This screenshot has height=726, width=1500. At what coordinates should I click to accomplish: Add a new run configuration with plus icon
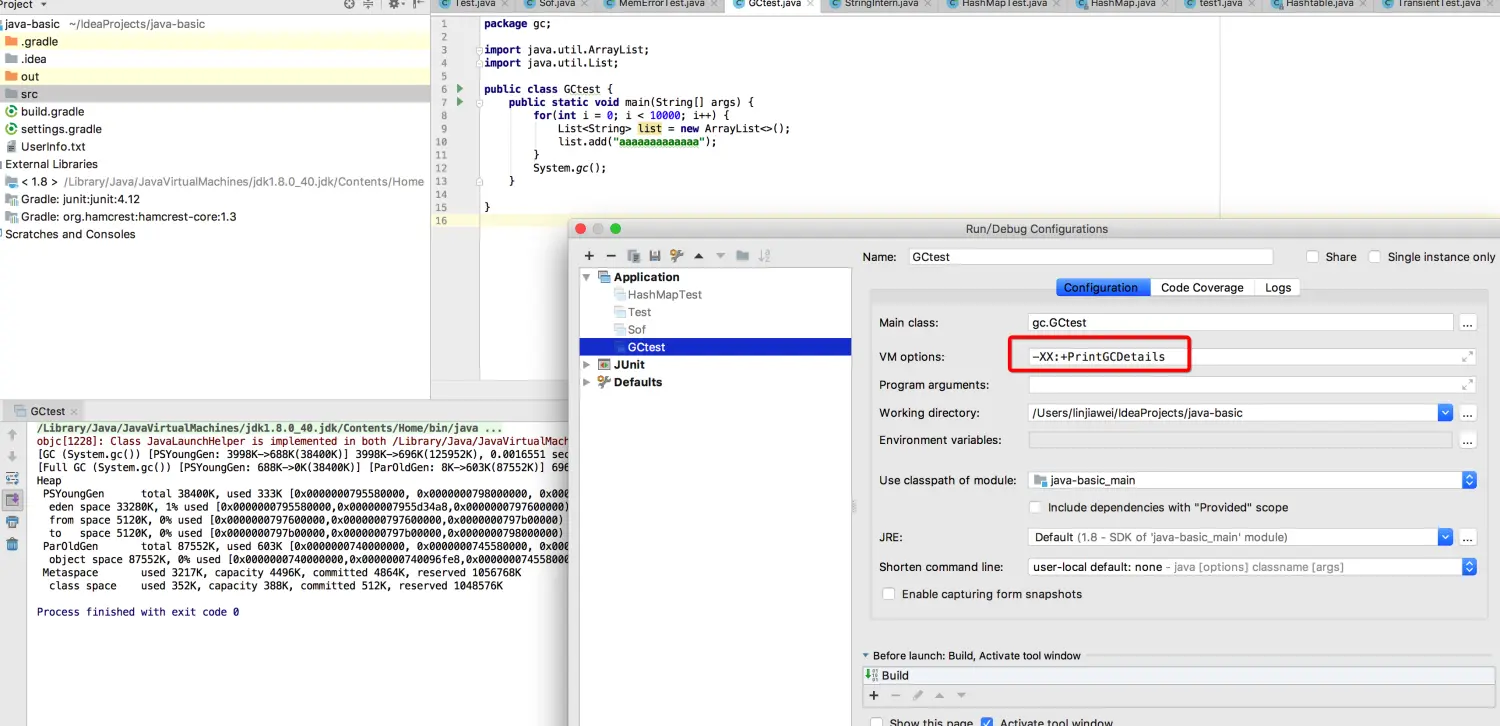point(589,256)
